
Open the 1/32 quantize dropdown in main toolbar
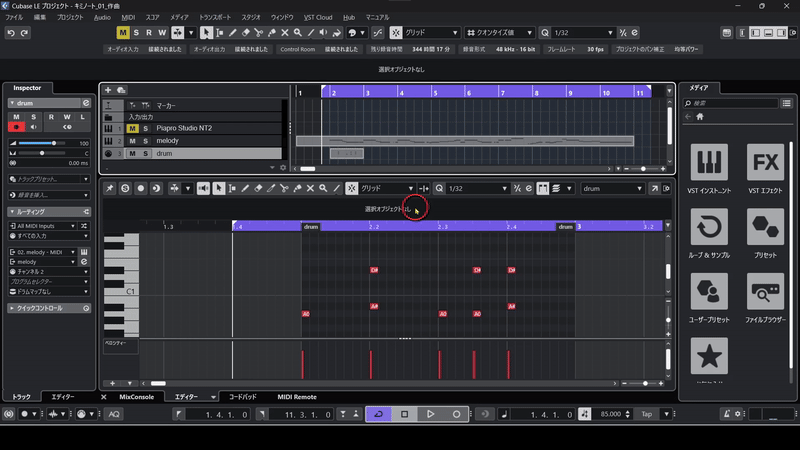pyautogui.click(x=583, y=33)
